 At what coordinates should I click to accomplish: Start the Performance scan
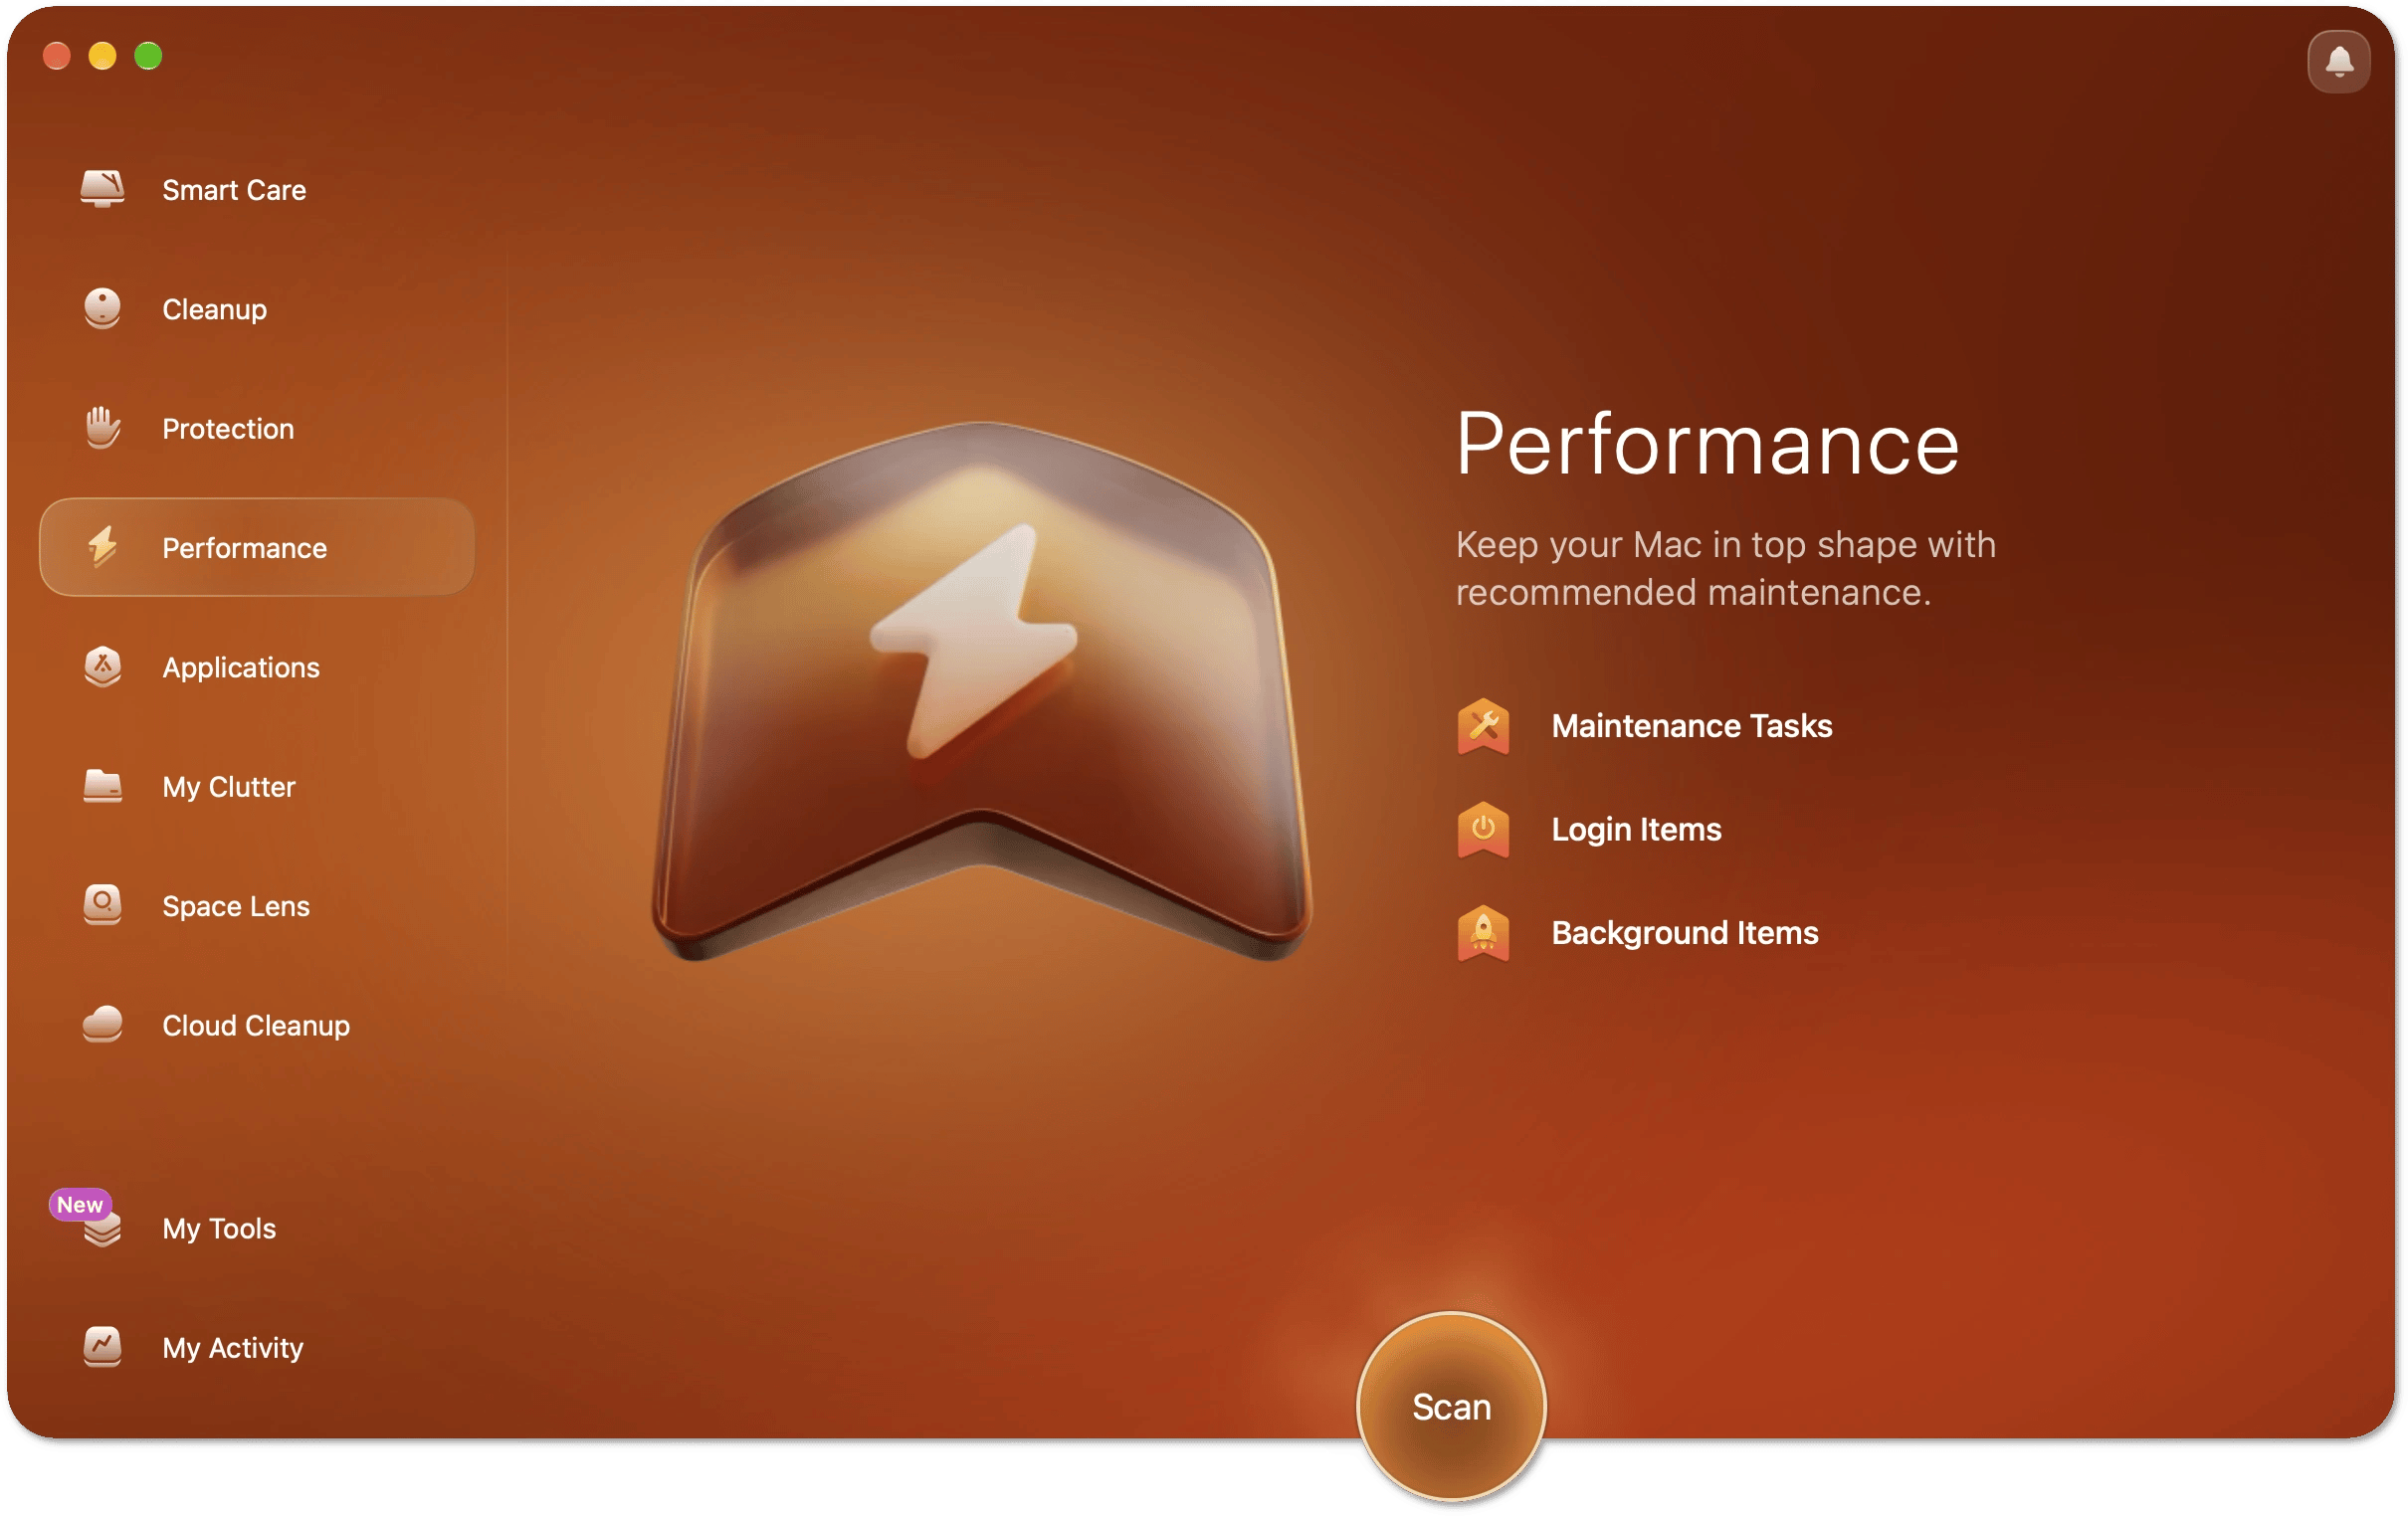(x=1451, y=1406)
